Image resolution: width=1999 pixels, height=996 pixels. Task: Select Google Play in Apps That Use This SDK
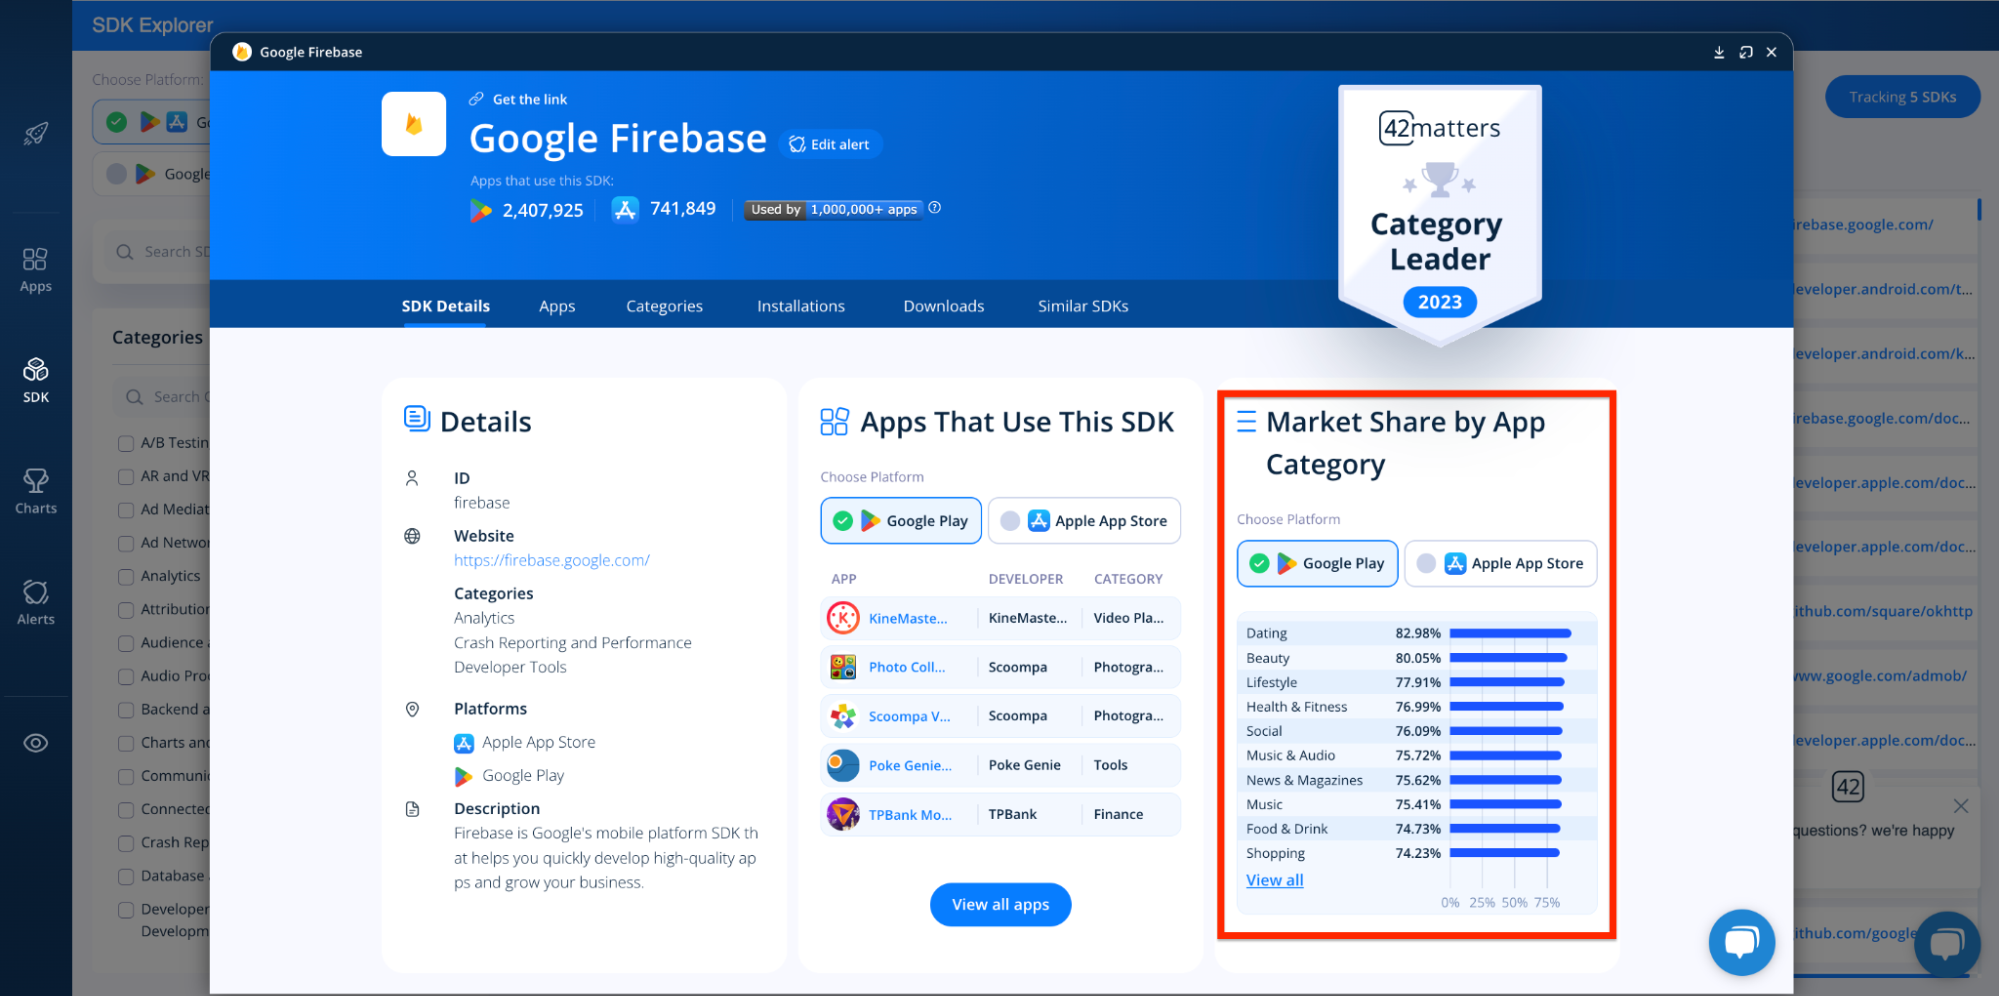pyautogui.click(x=901, y=521)
